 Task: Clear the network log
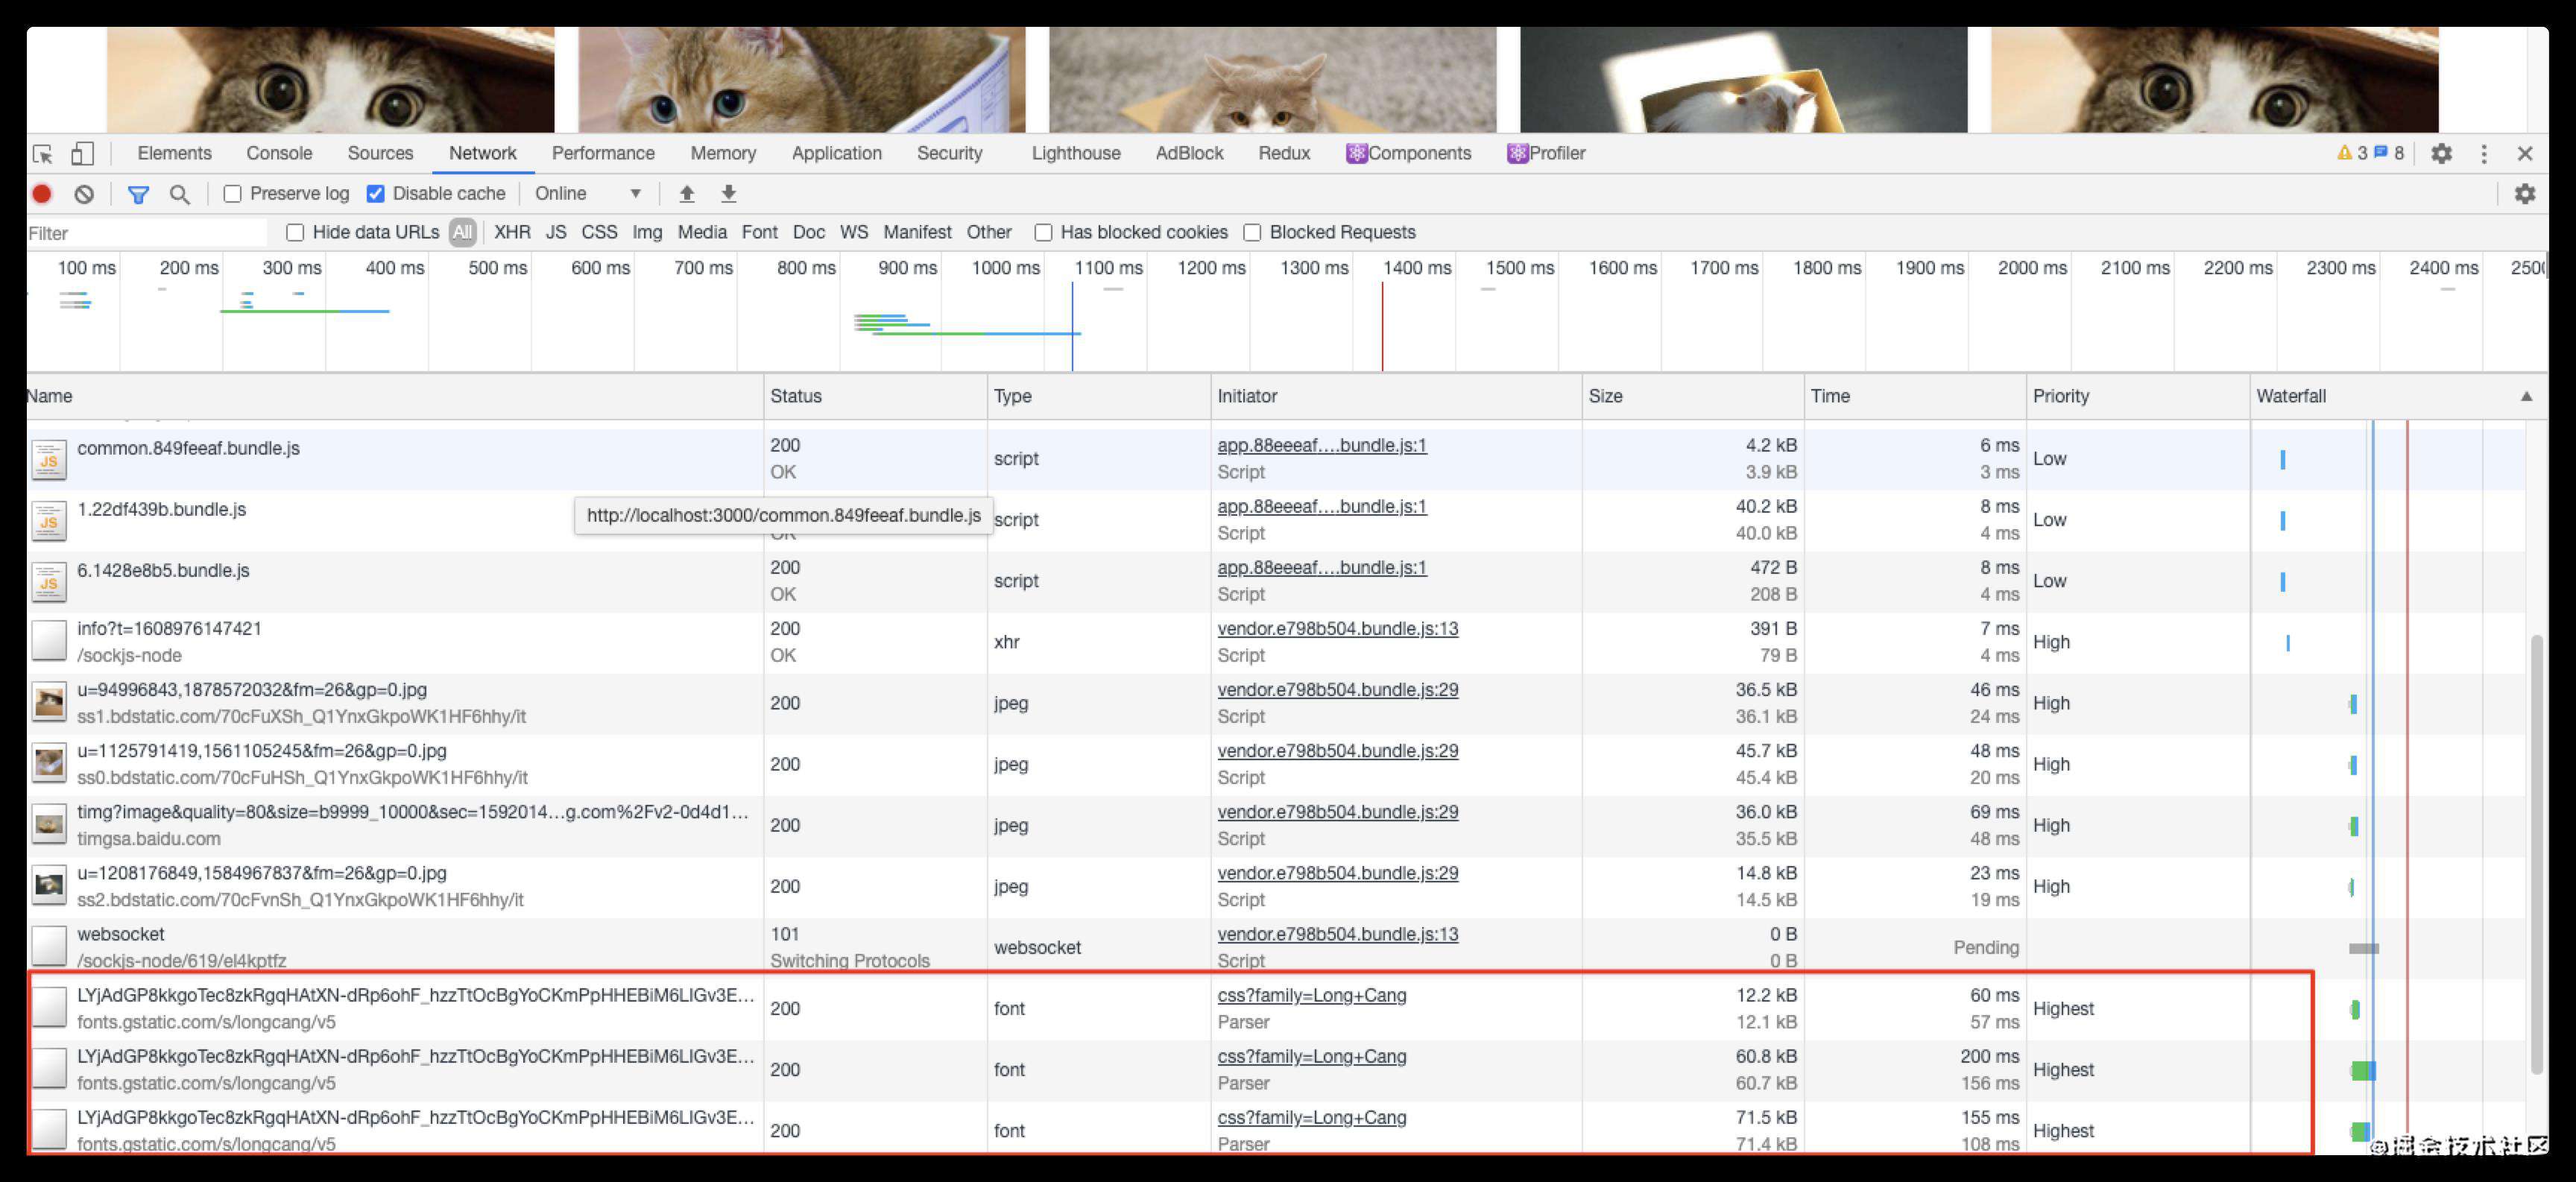[x=84, y=194]
